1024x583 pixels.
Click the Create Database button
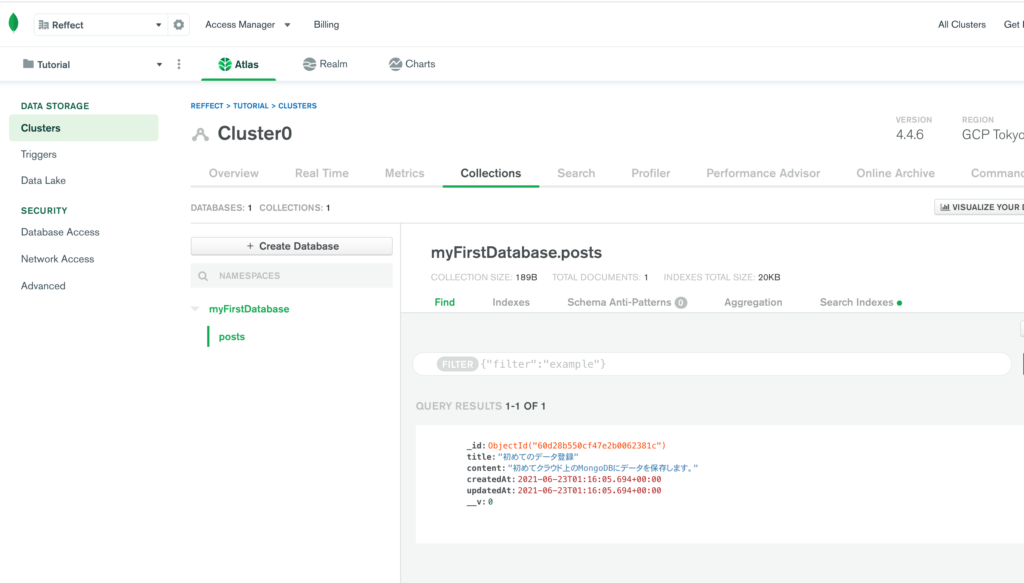click(x=292, y=246)
